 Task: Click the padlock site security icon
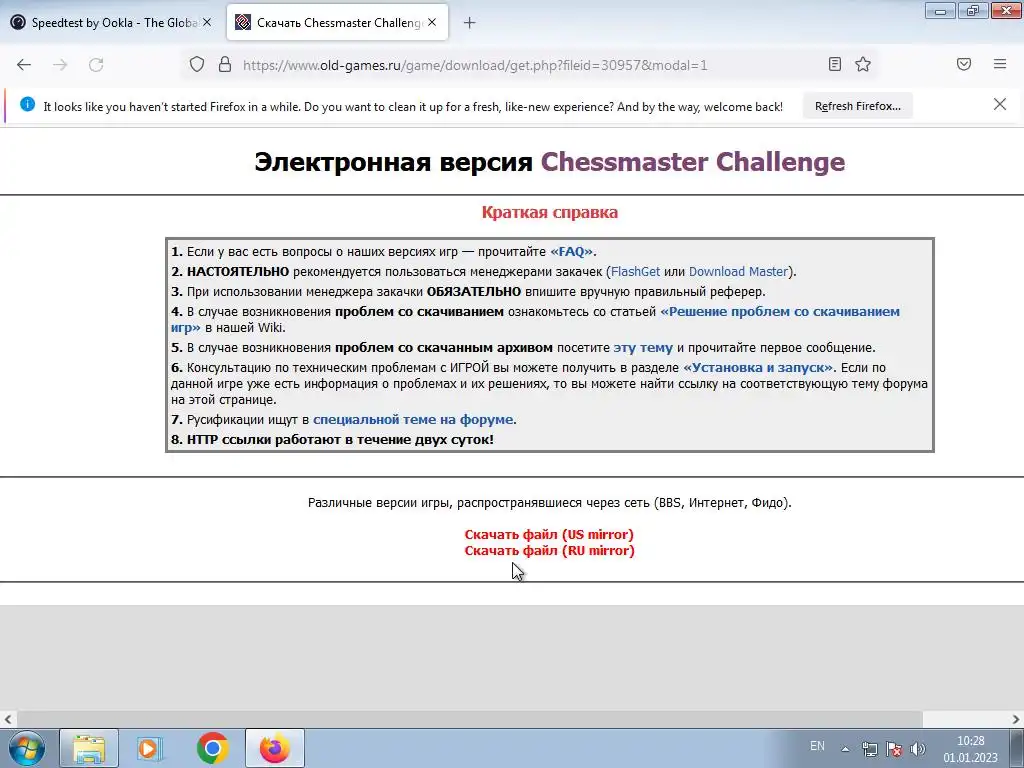(x=225, y=65)
